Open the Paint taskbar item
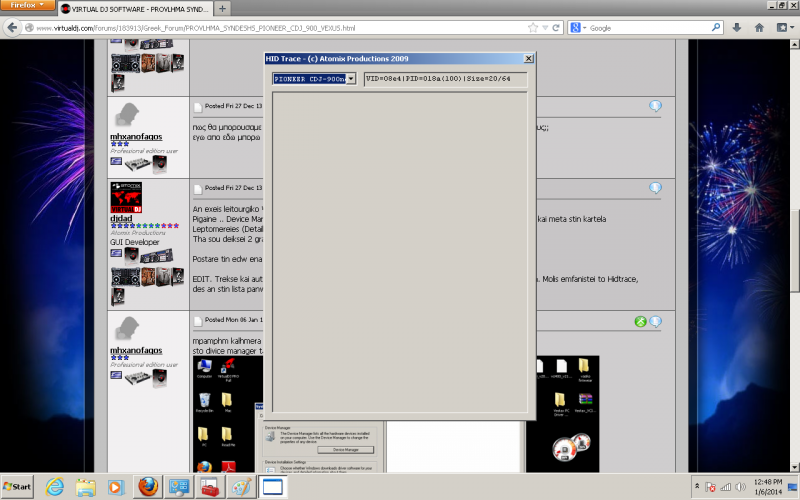 [241, 487]
